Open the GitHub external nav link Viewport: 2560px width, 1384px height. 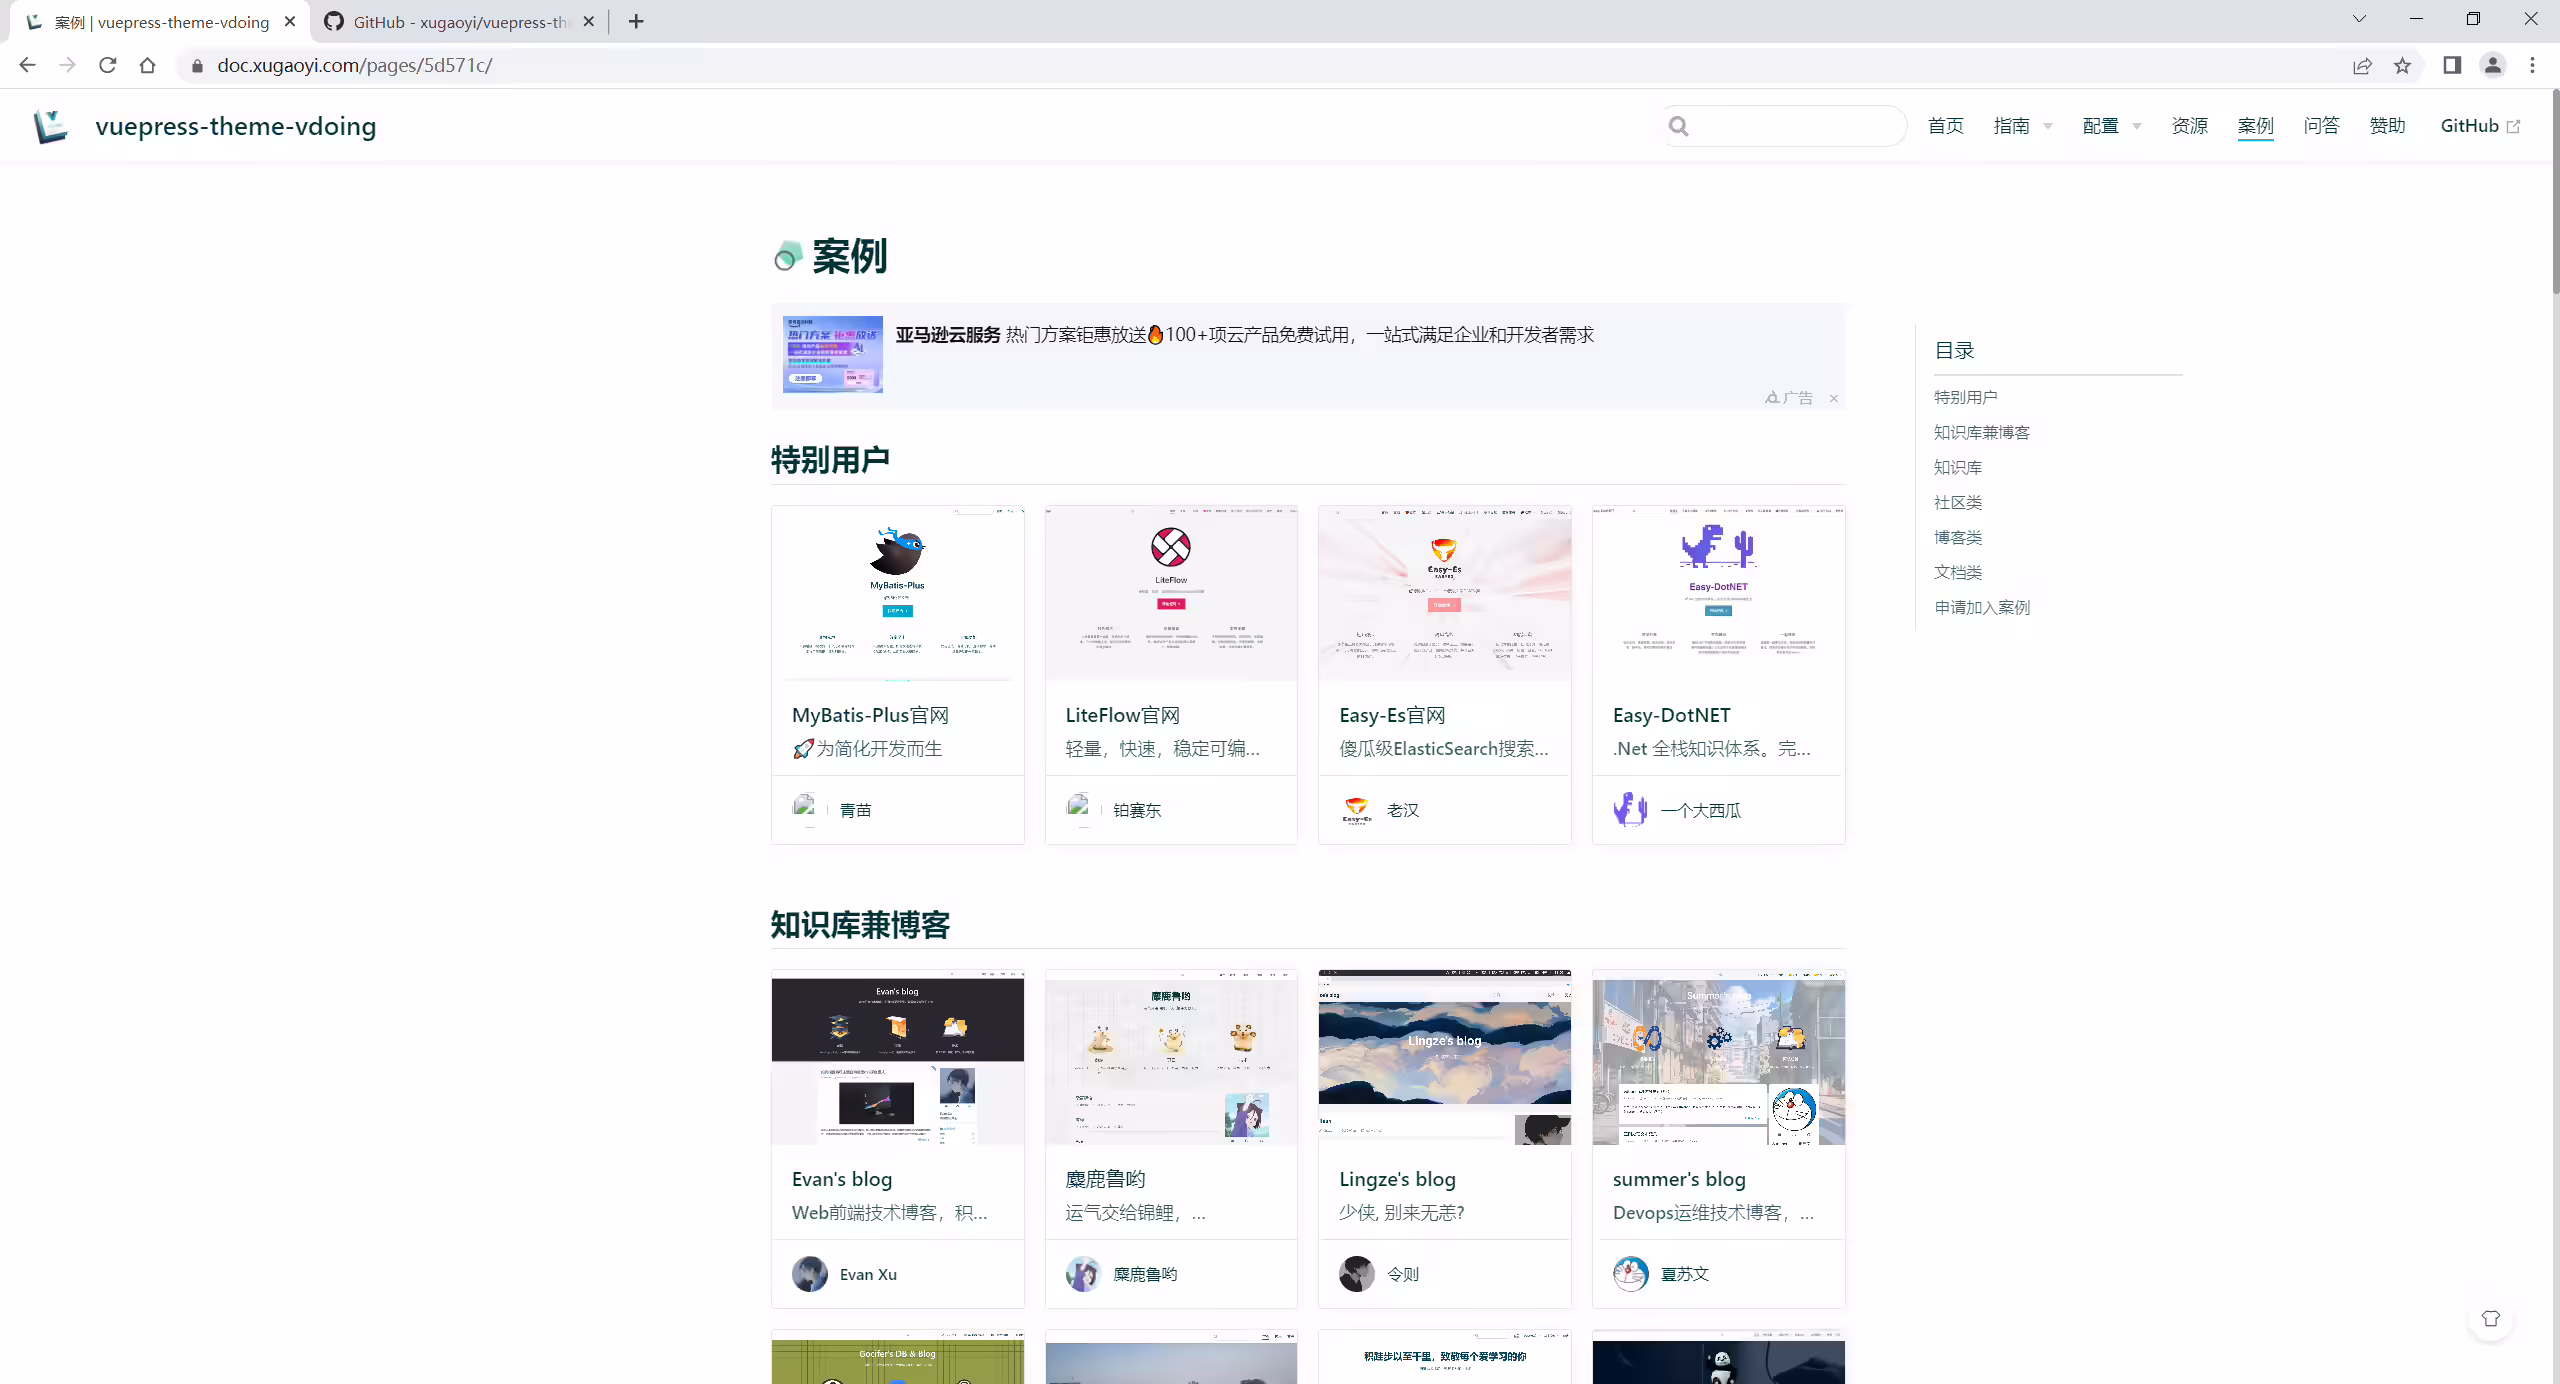point(2480,126)
